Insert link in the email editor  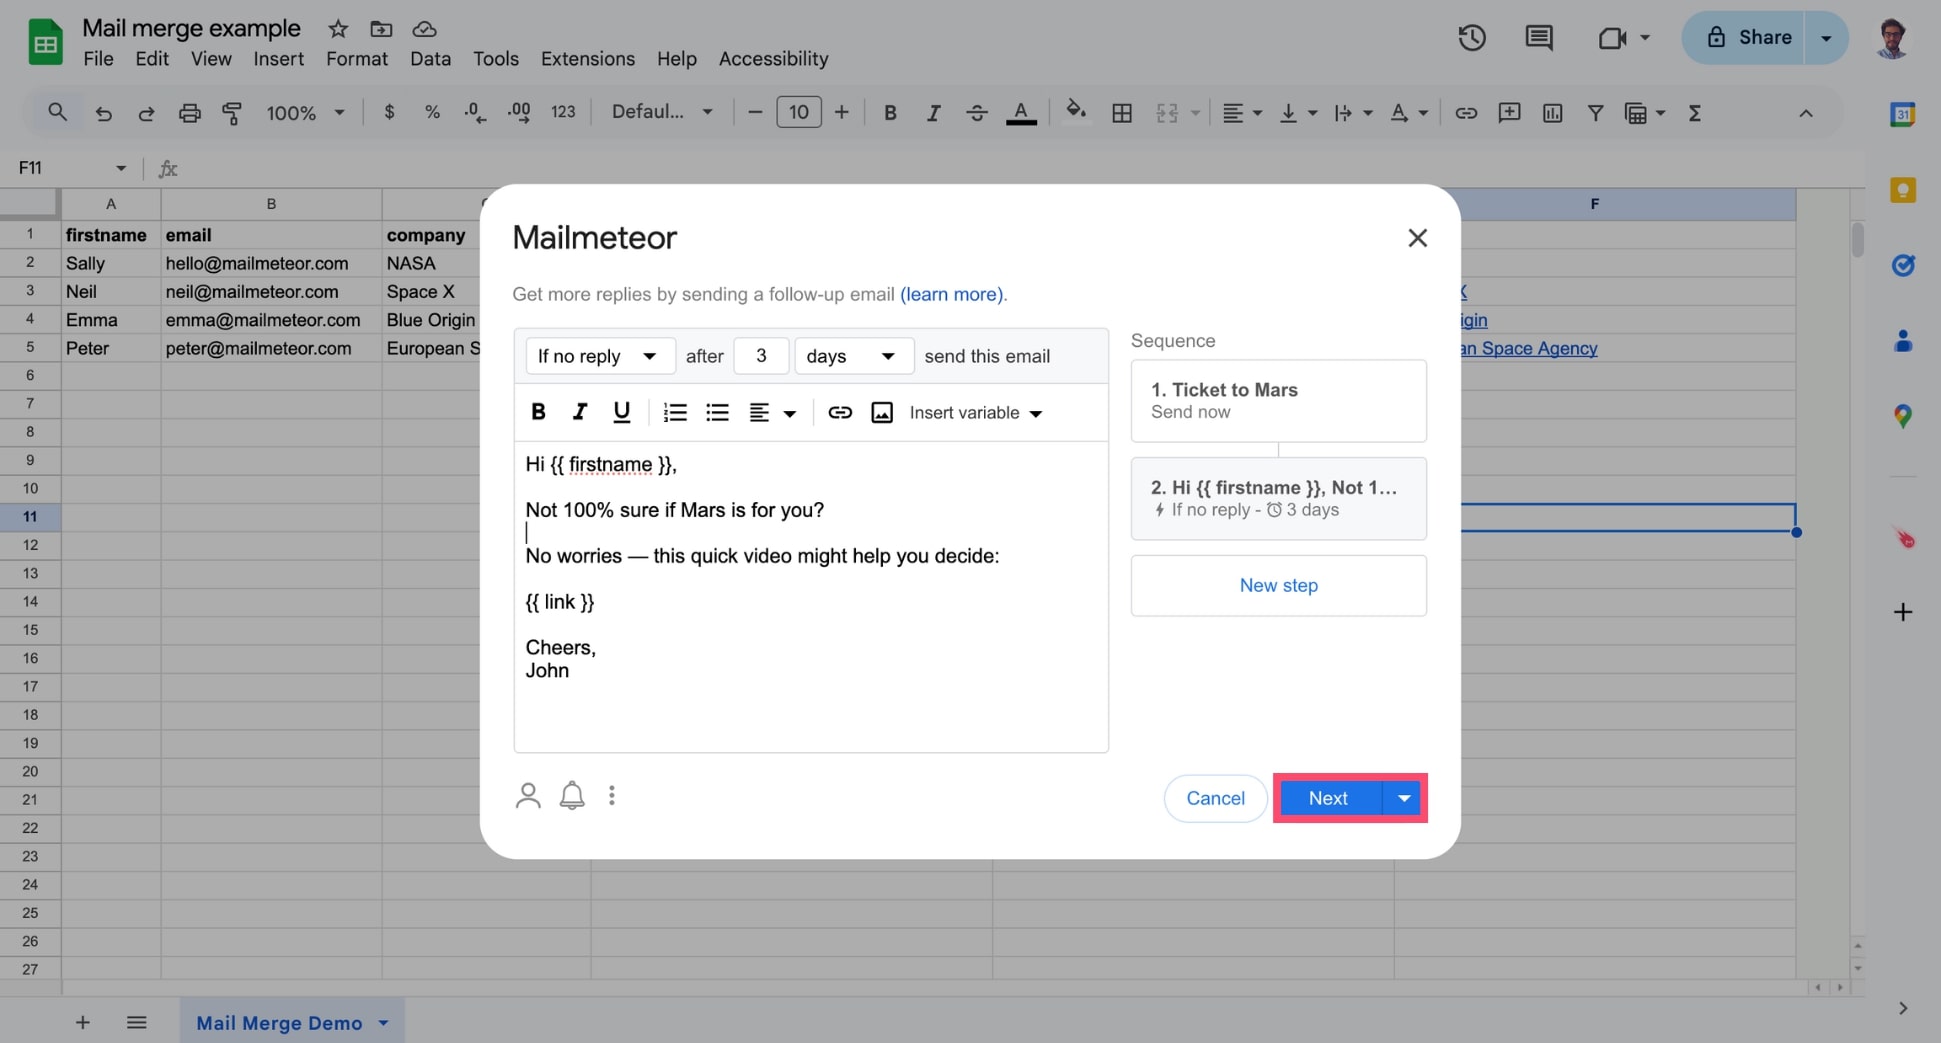pos(840,412)
